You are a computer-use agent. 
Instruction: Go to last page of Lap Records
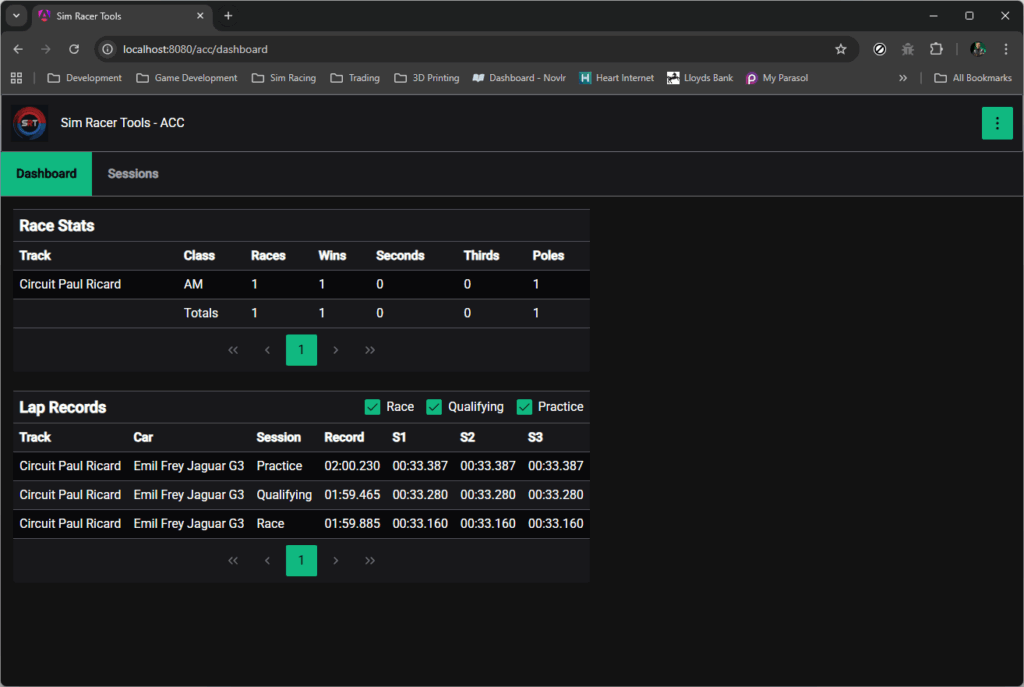point(370,561)
